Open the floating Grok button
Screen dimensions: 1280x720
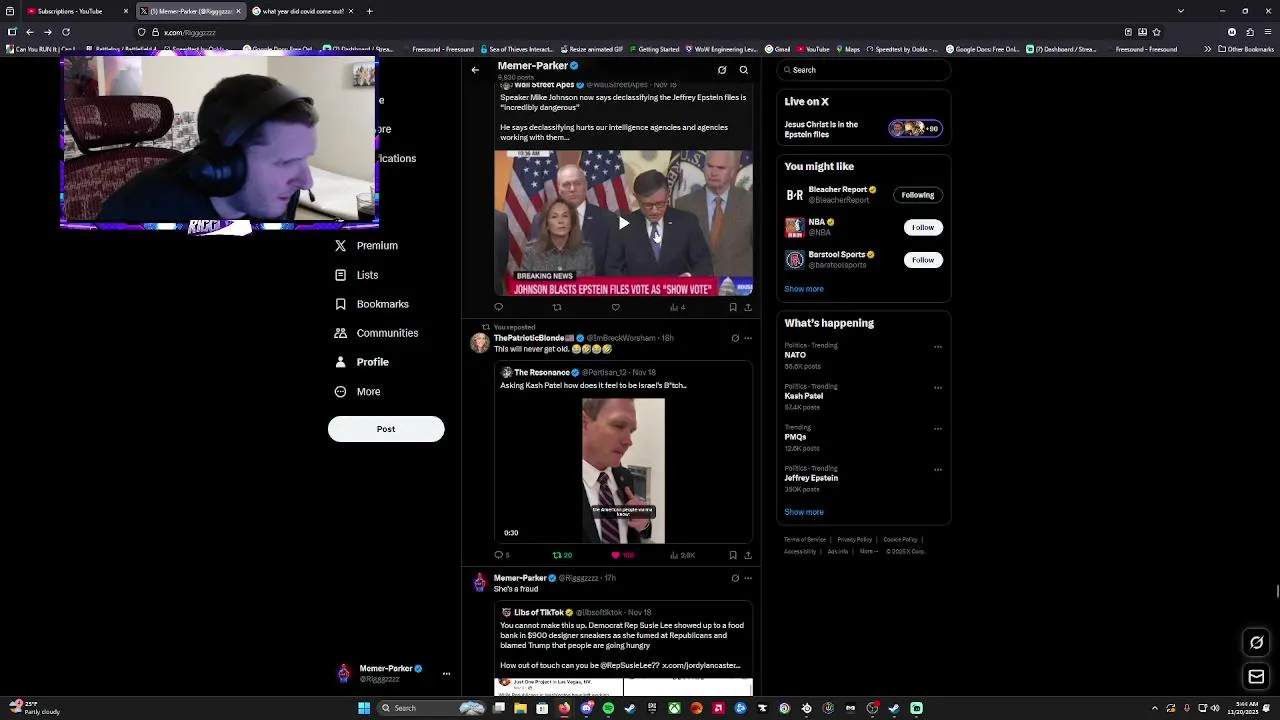point(1257,643)
